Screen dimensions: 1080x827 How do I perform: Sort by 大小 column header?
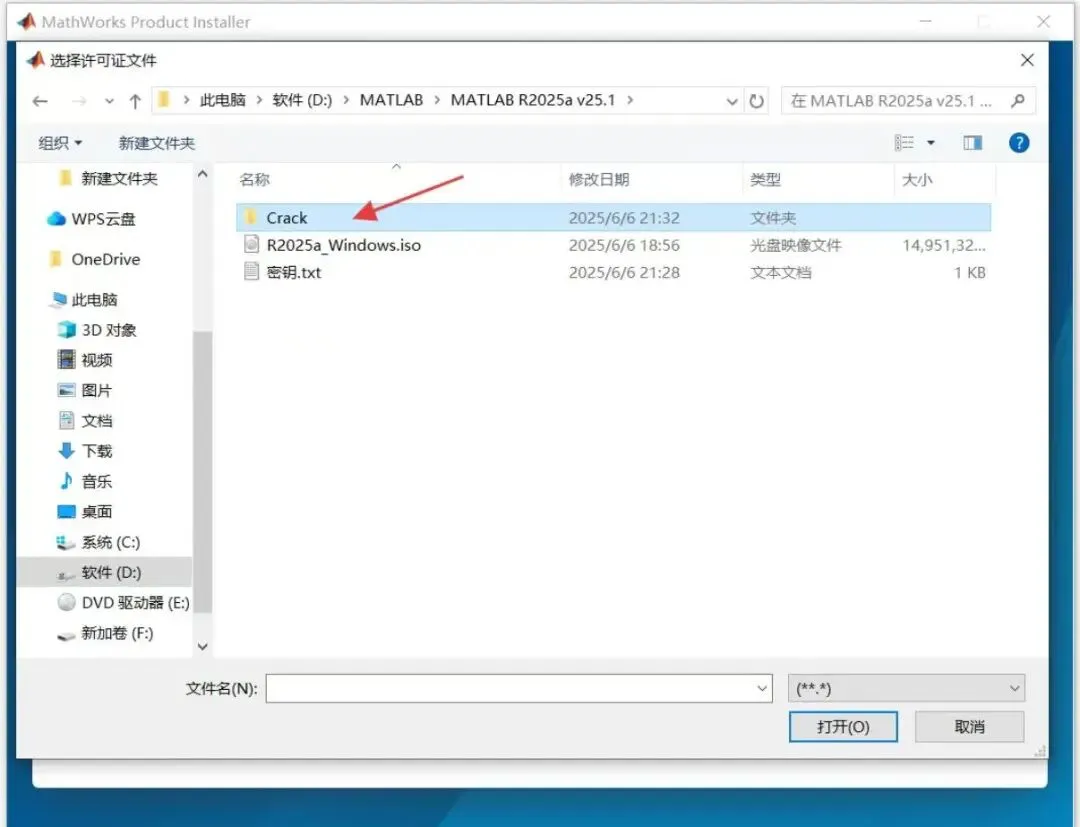click(917, 180)
